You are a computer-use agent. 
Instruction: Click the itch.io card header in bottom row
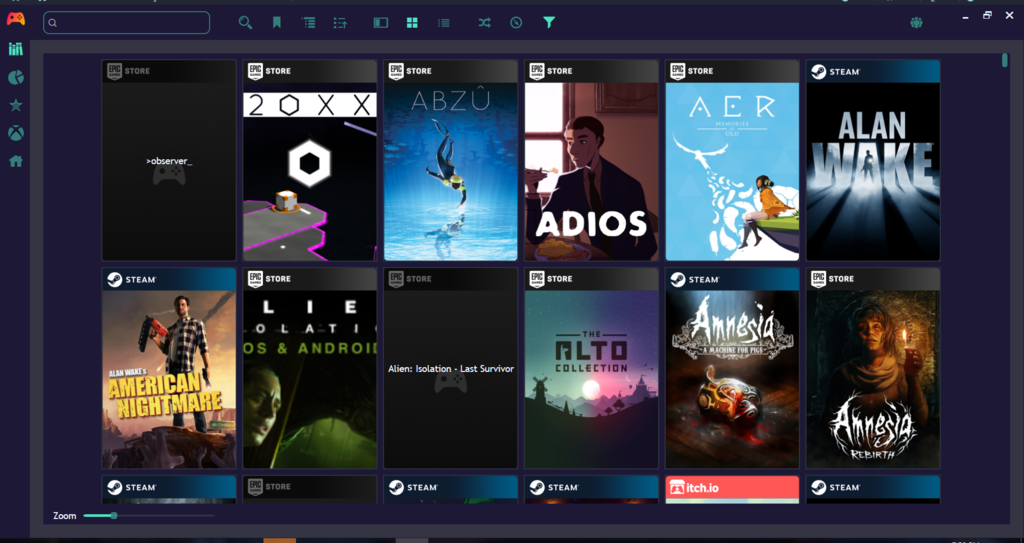coord(732,487)
